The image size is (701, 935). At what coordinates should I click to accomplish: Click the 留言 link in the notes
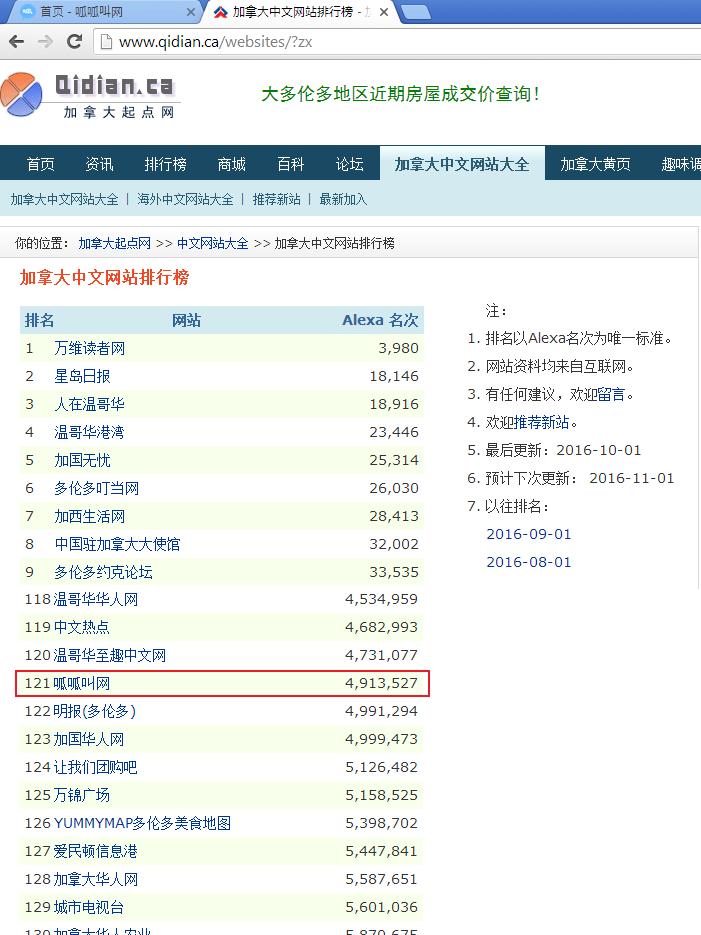611,394
